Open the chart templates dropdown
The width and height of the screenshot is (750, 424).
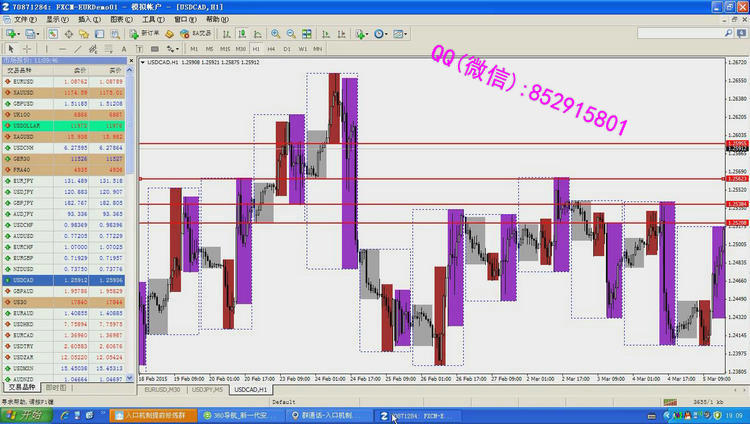[x=400, y=33]
